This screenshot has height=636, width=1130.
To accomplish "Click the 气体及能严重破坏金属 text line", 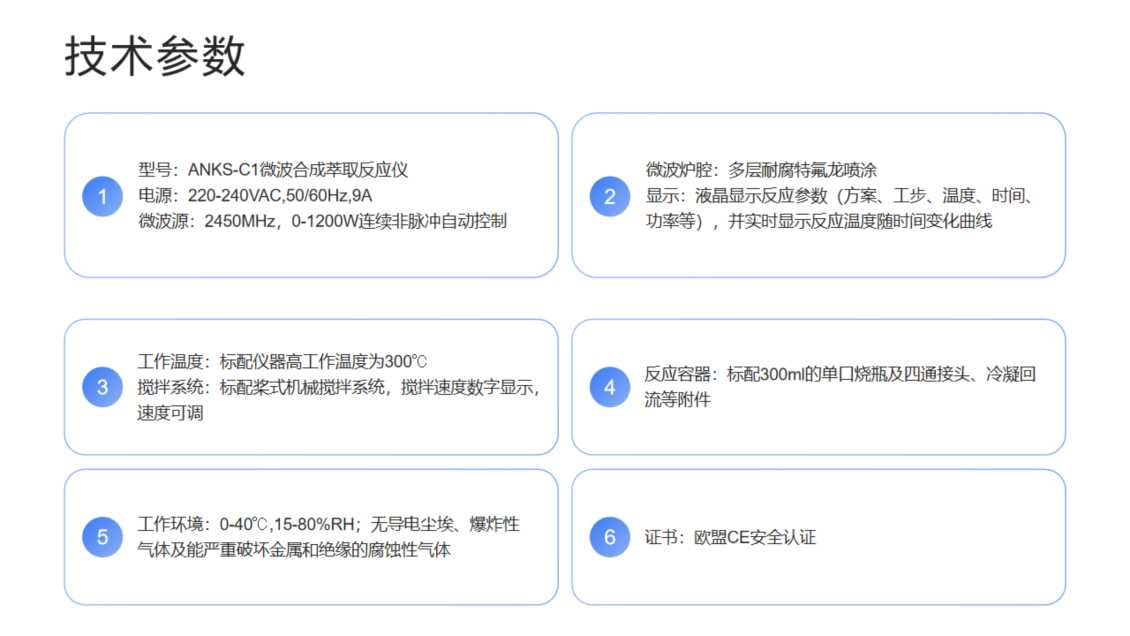I will [294, 550].
